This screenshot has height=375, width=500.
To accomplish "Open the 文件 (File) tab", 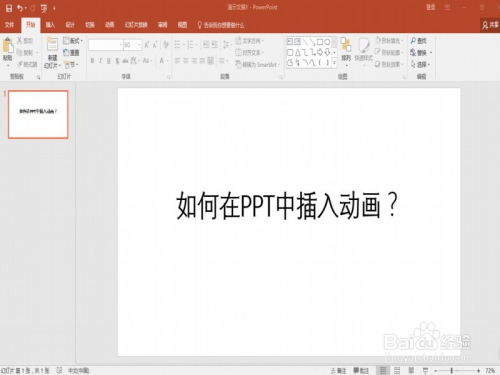I will click(x=9, y=25).
